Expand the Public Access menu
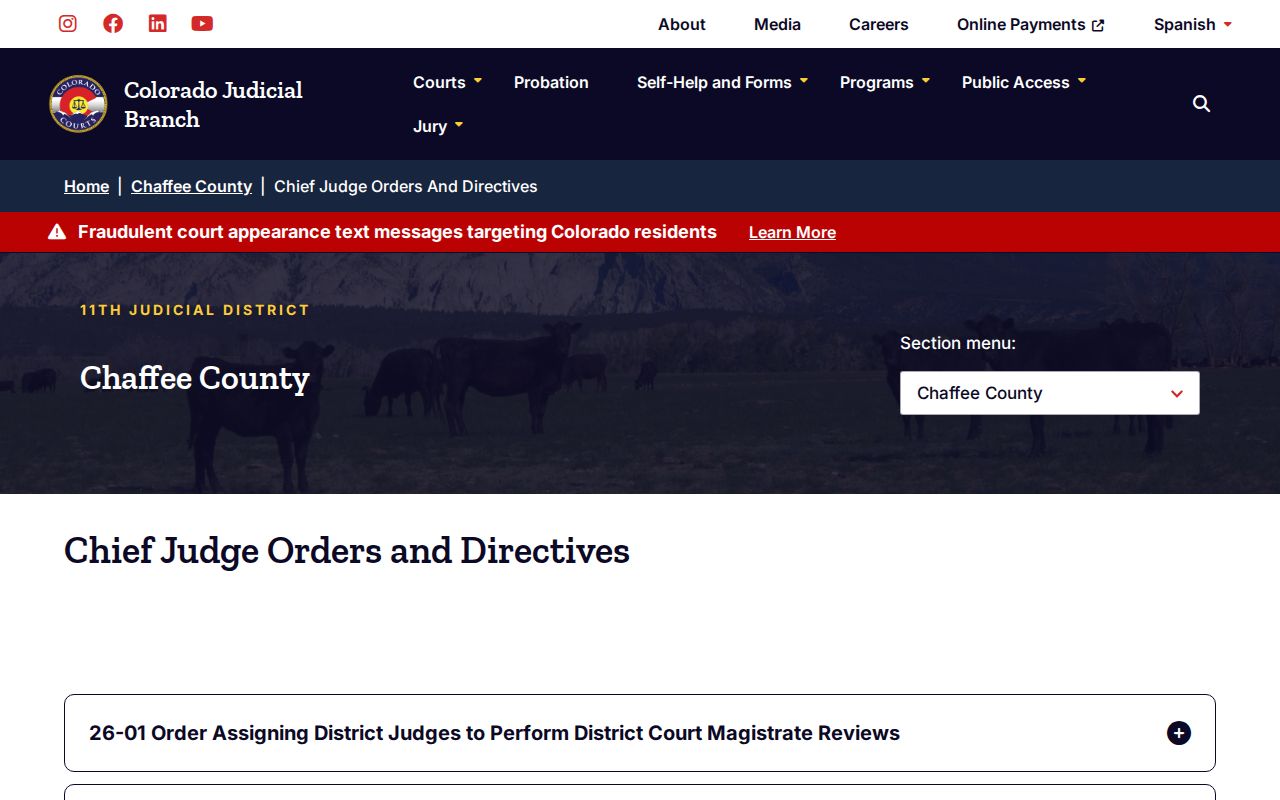The image size is (1280, 800). click(1024, 82)
